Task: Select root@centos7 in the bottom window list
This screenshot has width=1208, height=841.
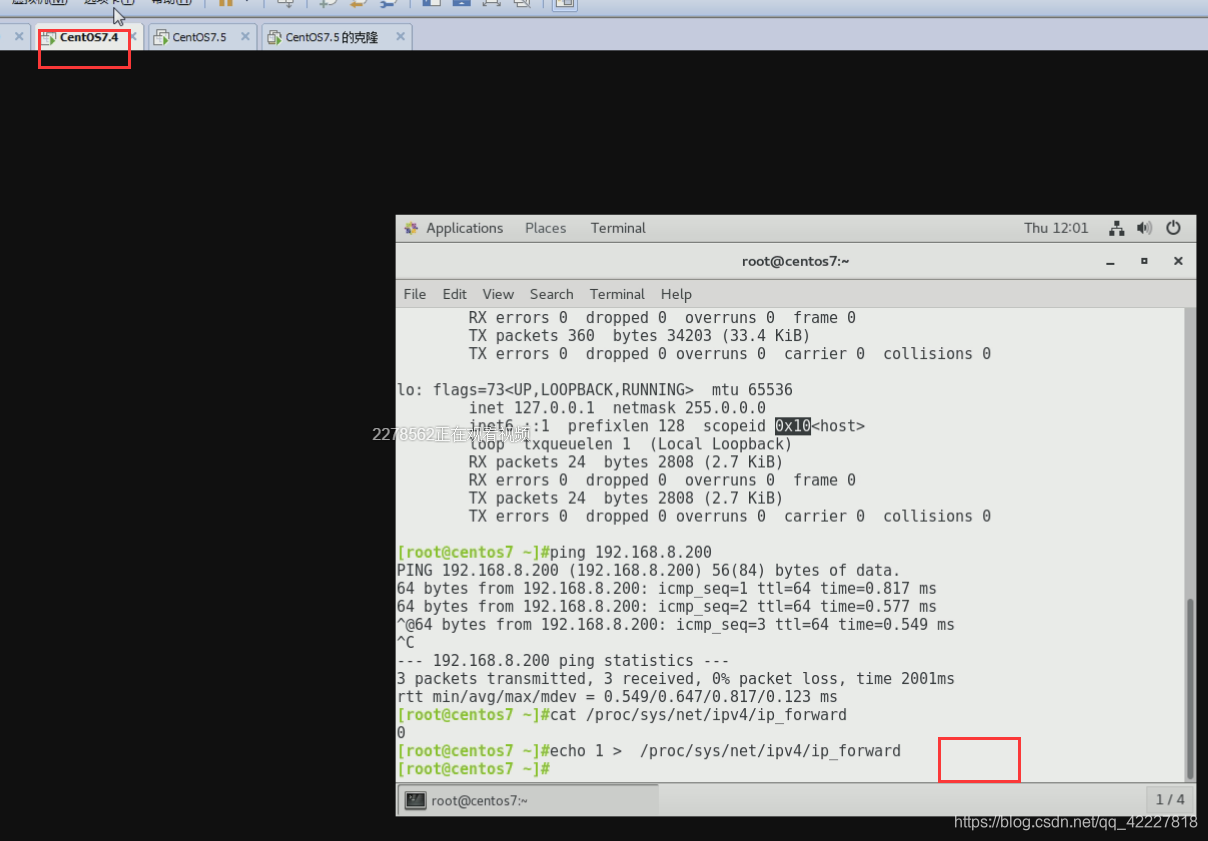Action: point(529,800)
